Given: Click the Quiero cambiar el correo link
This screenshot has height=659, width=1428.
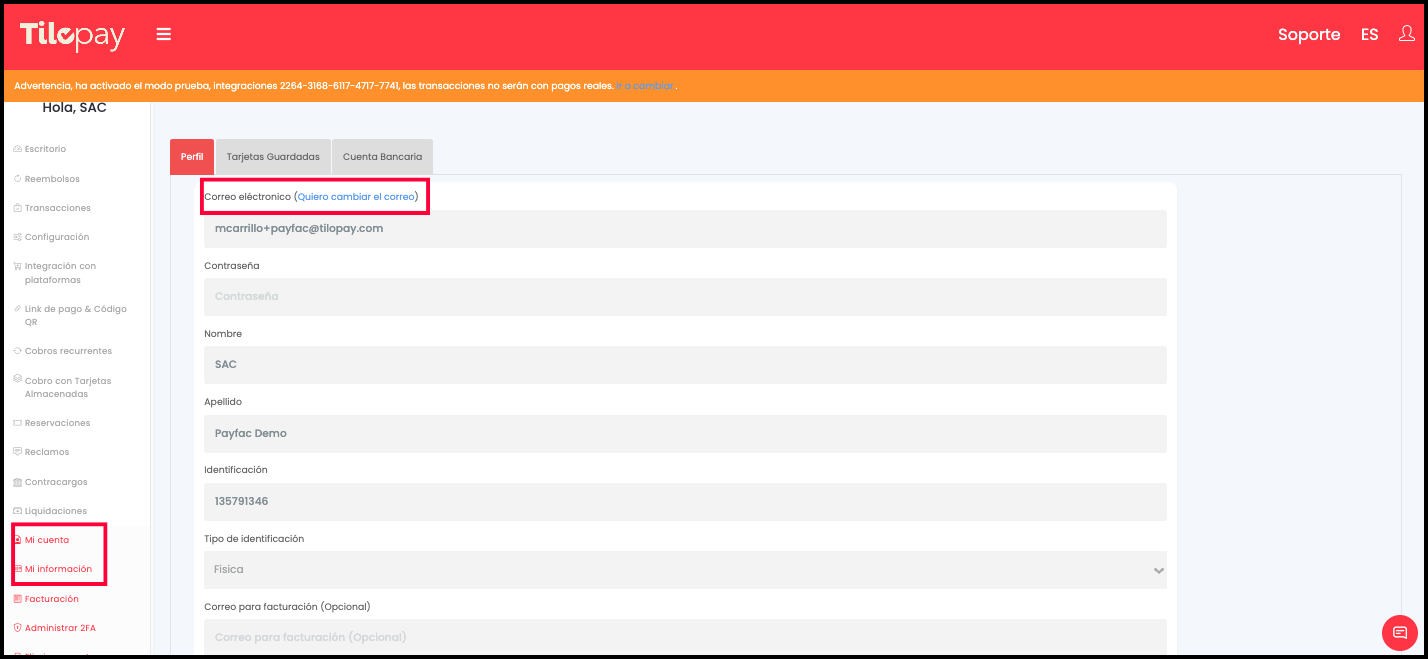Looking at the screenshot, I should coord(356,197).
